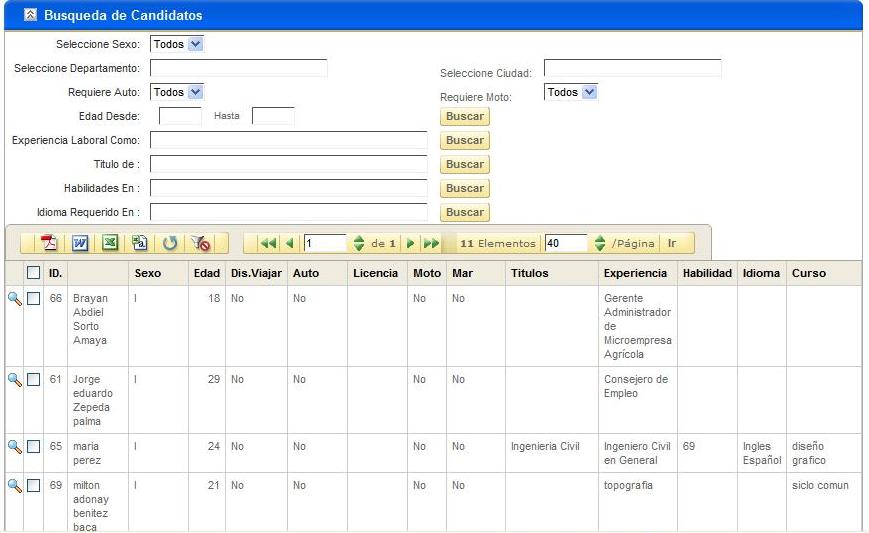The image size is (869, 533).
Task: Export the candidate list to Word
Action: [80, 243]
